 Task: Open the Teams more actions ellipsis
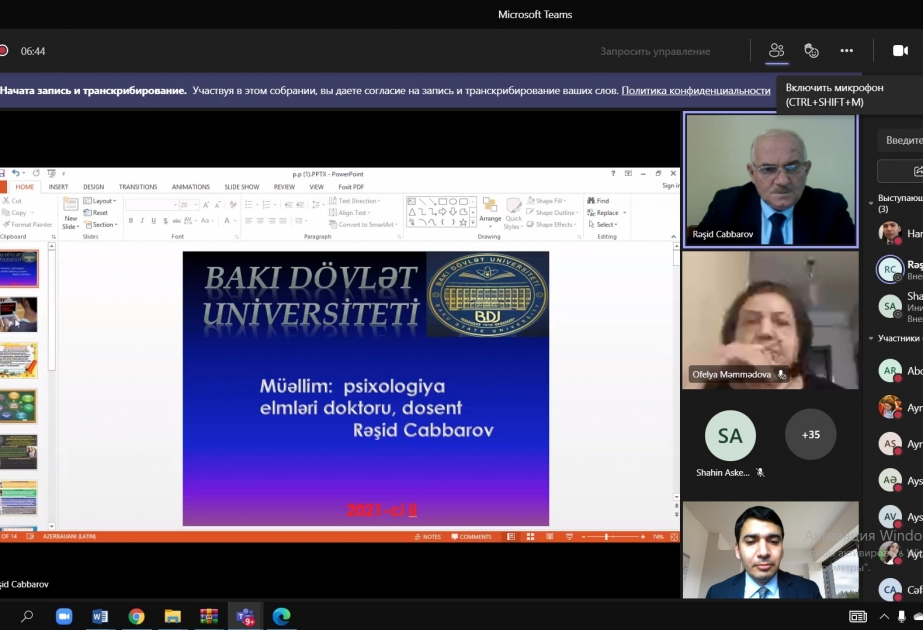846,51
